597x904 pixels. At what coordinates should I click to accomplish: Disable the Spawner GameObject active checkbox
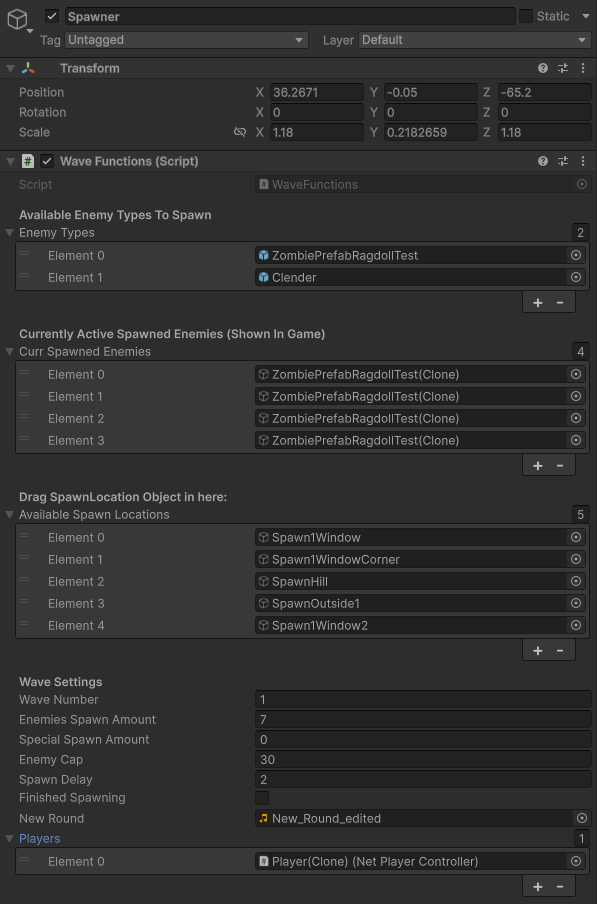(52, 16)
